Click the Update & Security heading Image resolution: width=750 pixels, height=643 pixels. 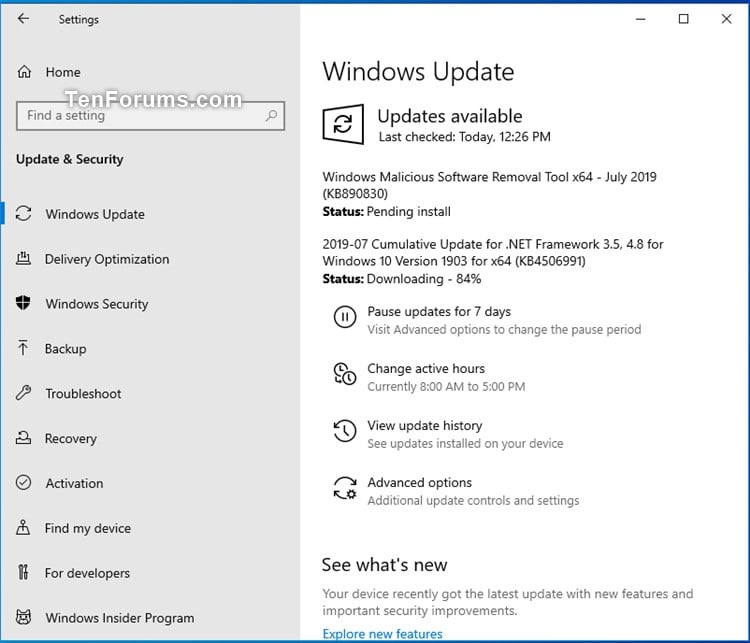coord(70,159)
